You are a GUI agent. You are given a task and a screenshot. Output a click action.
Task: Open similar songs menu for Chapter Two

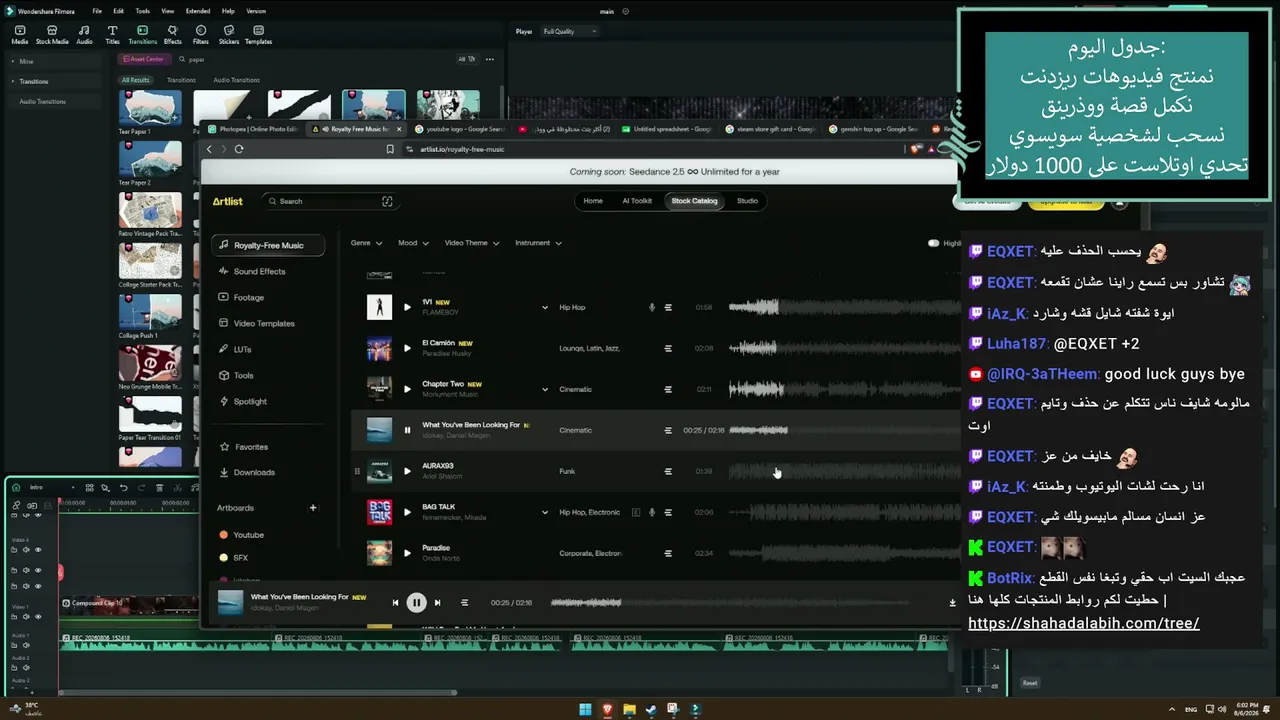pyautogui.click(x=668, y=389)
